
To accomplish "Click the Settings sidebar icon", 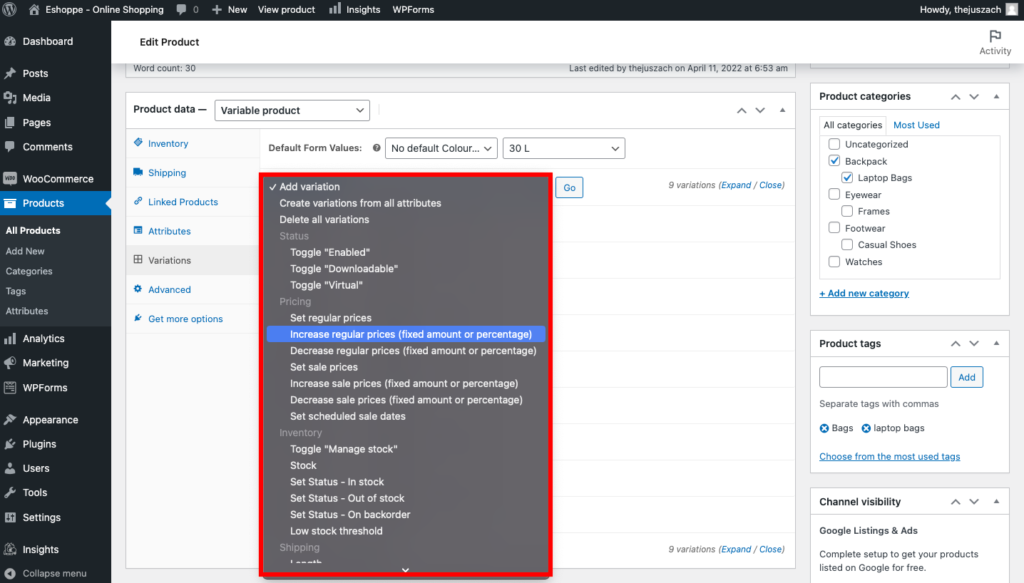I will point(10,518).
